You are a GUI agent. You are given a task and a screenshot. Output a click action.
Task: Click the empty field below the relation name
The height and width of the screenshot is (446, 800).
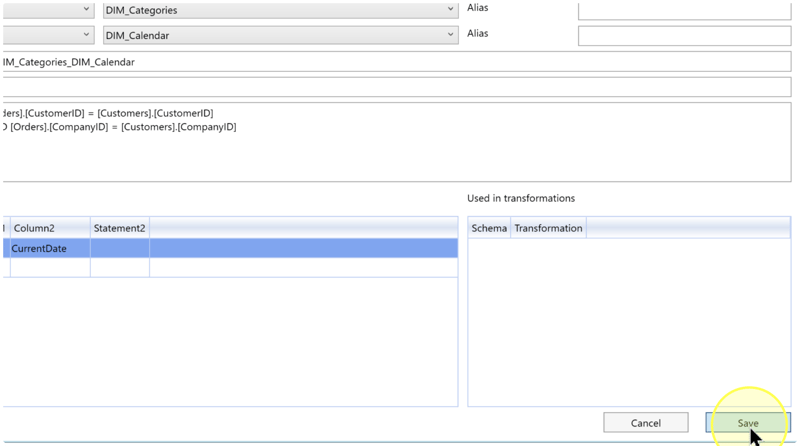(396, 87)
